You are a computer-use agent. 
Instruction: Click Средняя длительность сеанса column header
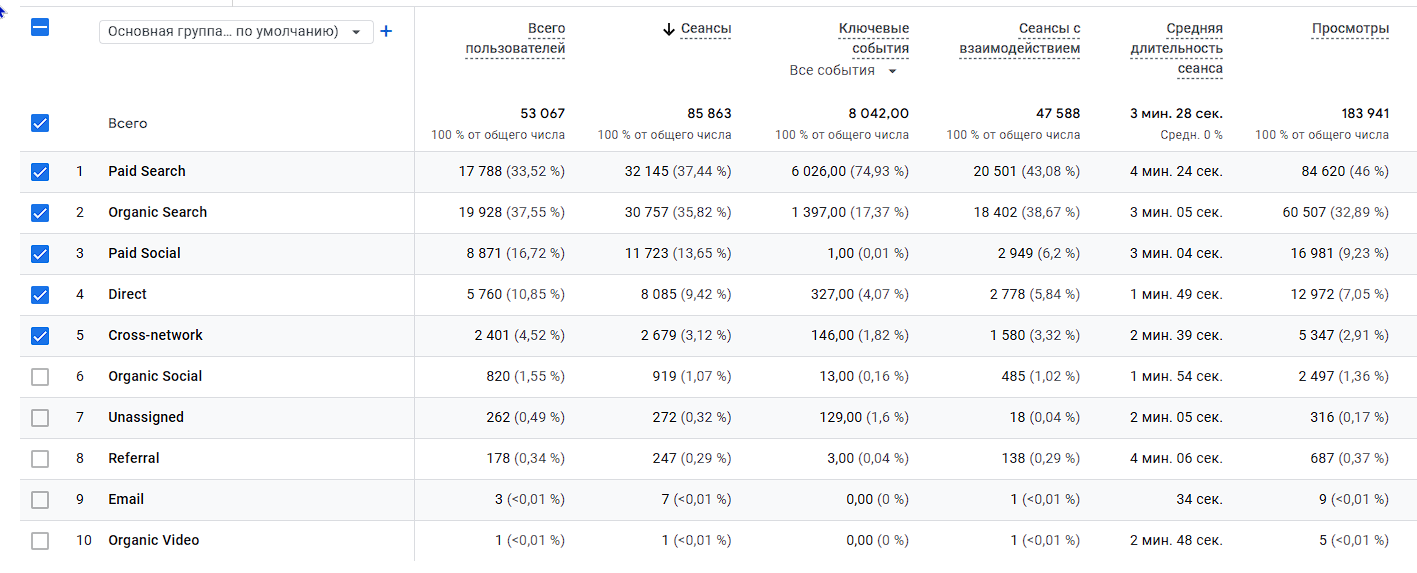click(x=1176, y=49)
